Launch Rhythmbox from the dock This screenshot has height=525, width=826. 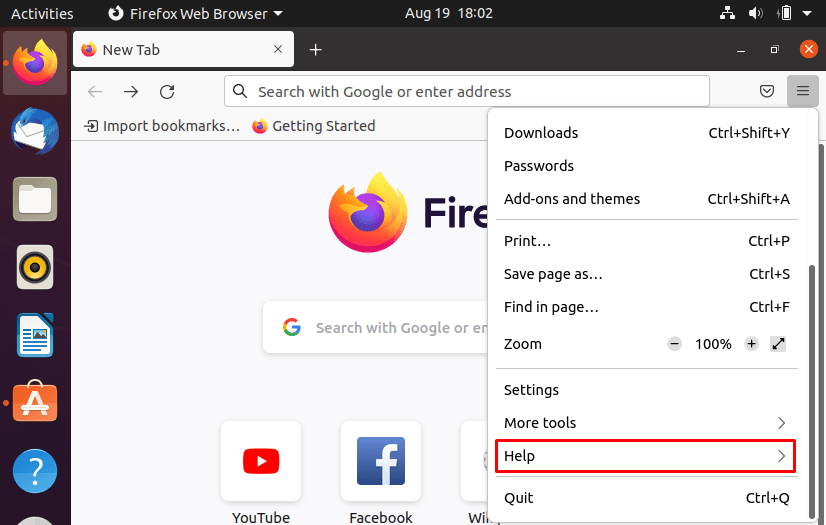pyautogui.click(x=35, y=267)
